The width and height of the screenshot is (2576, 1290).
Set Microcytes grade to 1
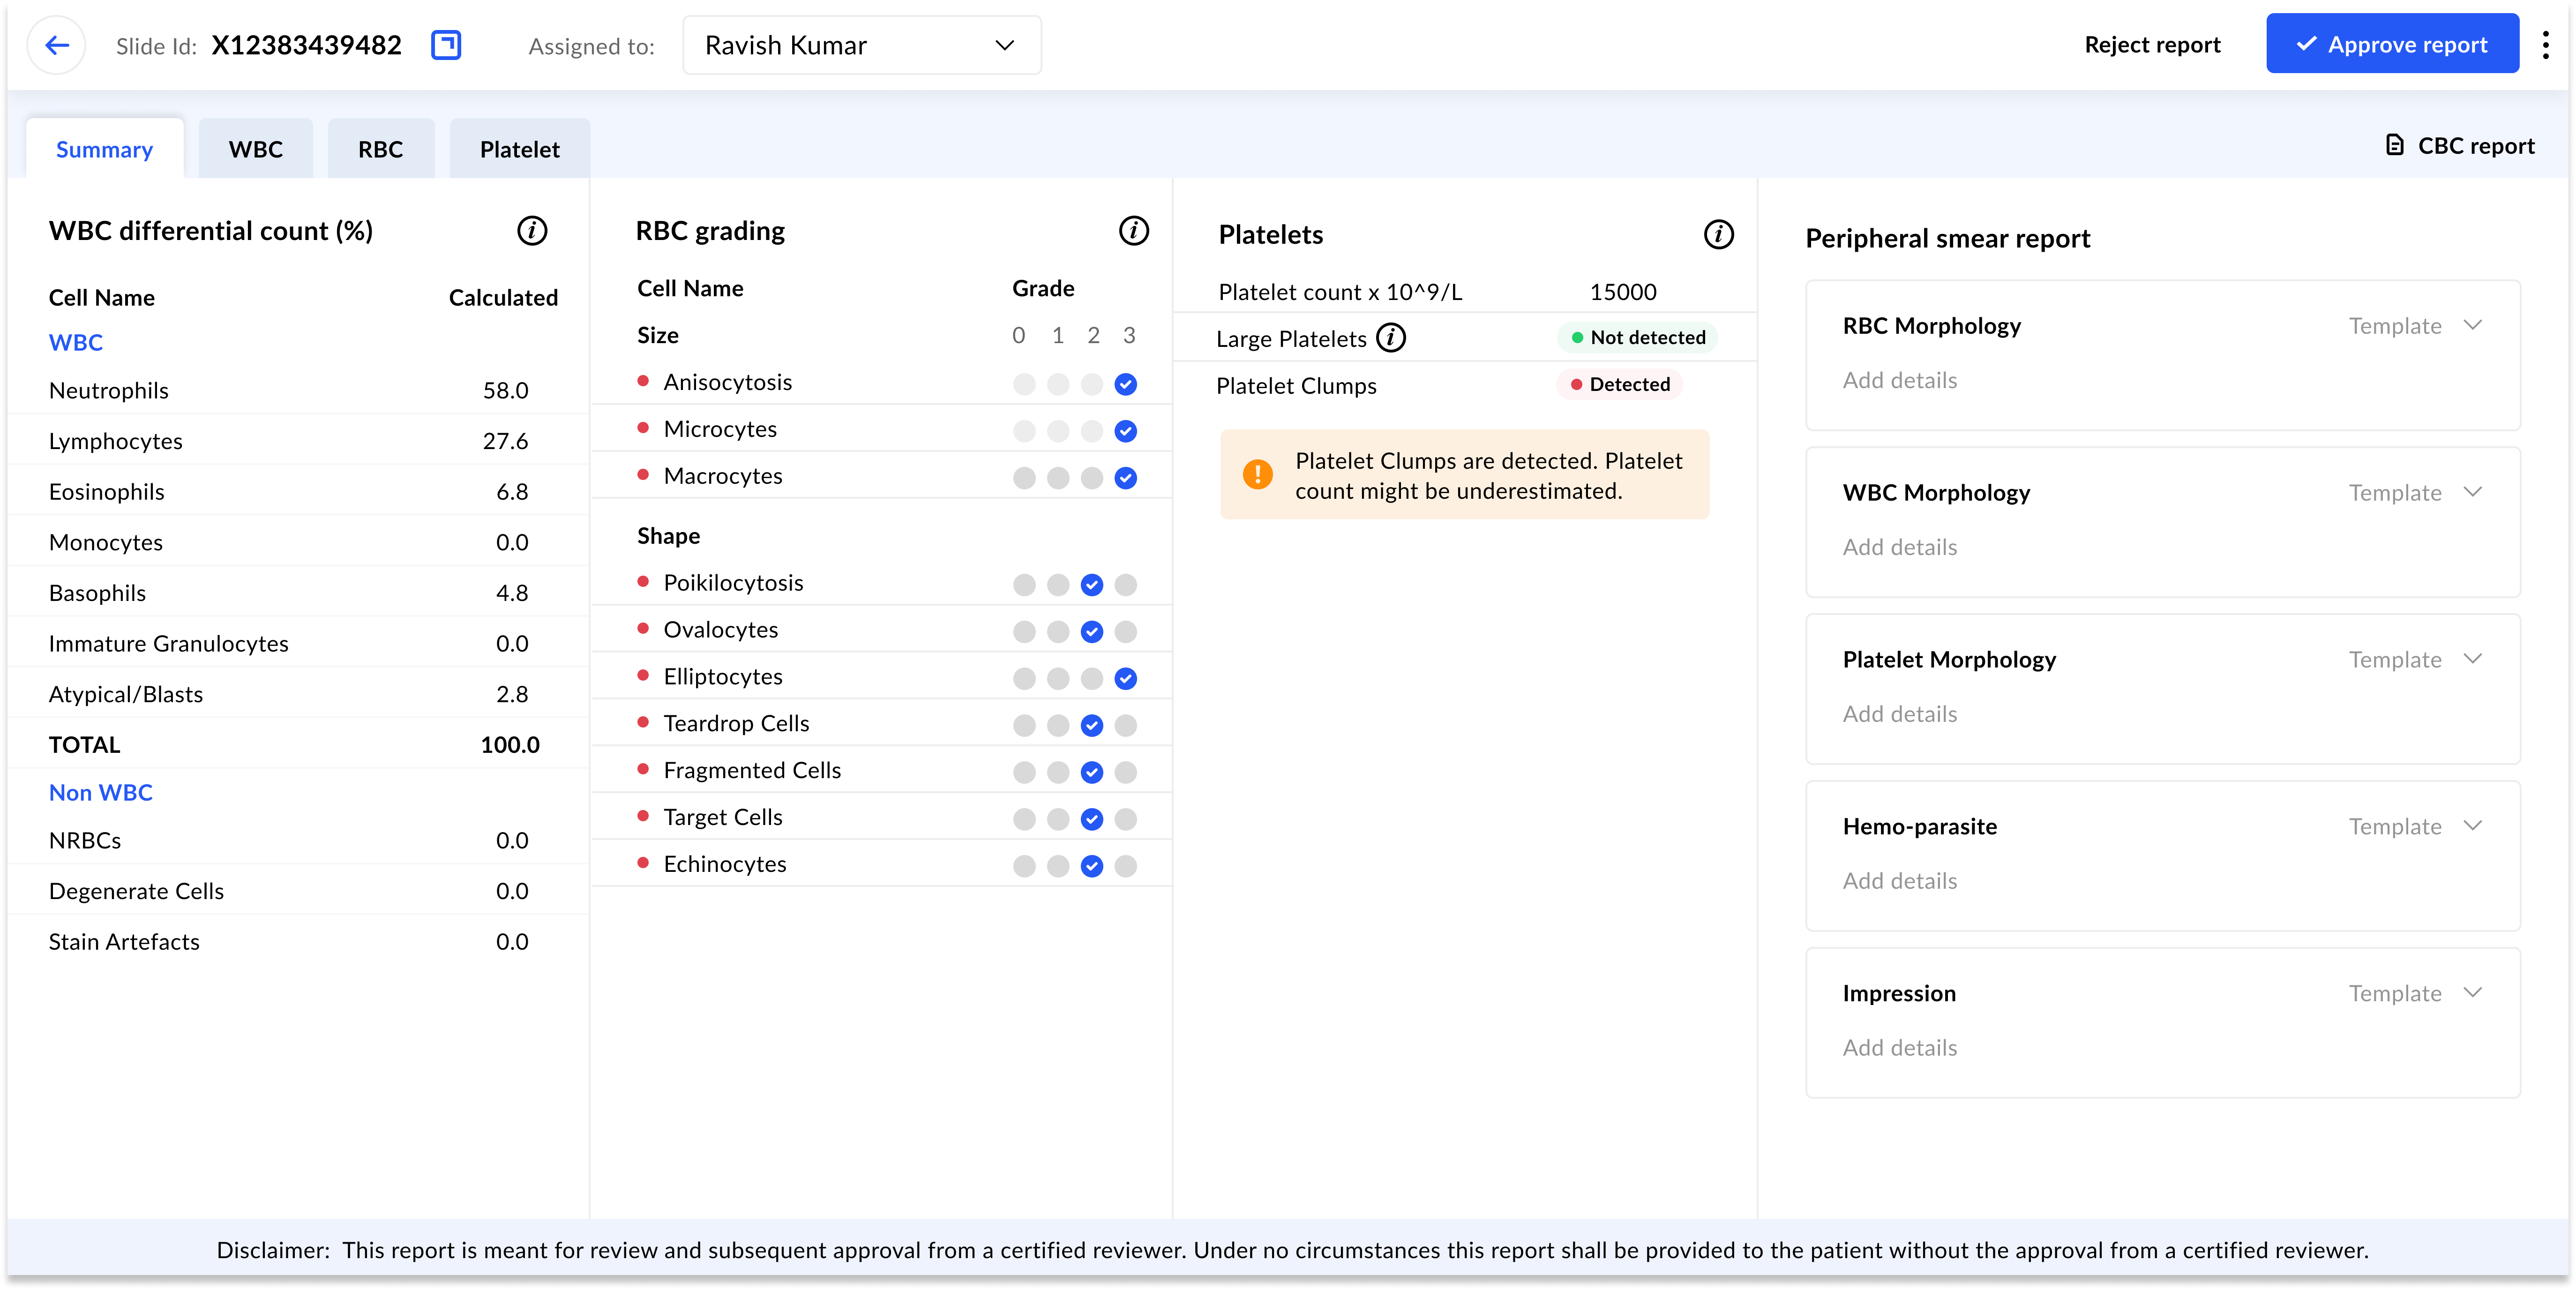tap(1058, 431)
